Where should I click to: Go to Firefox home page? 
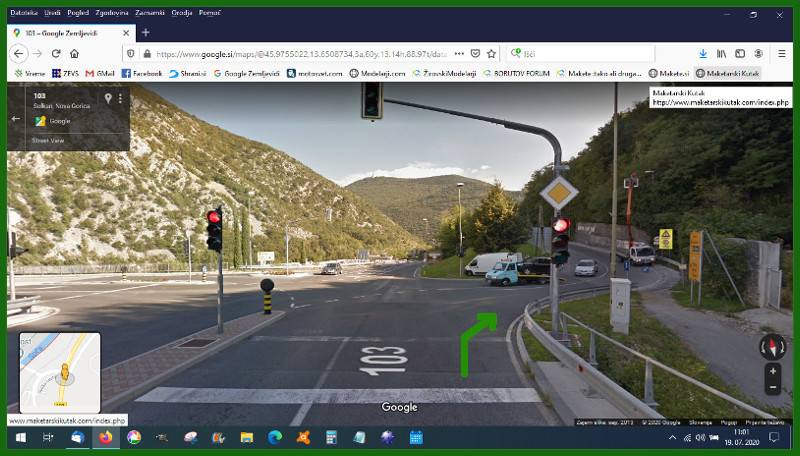point(74,53)
